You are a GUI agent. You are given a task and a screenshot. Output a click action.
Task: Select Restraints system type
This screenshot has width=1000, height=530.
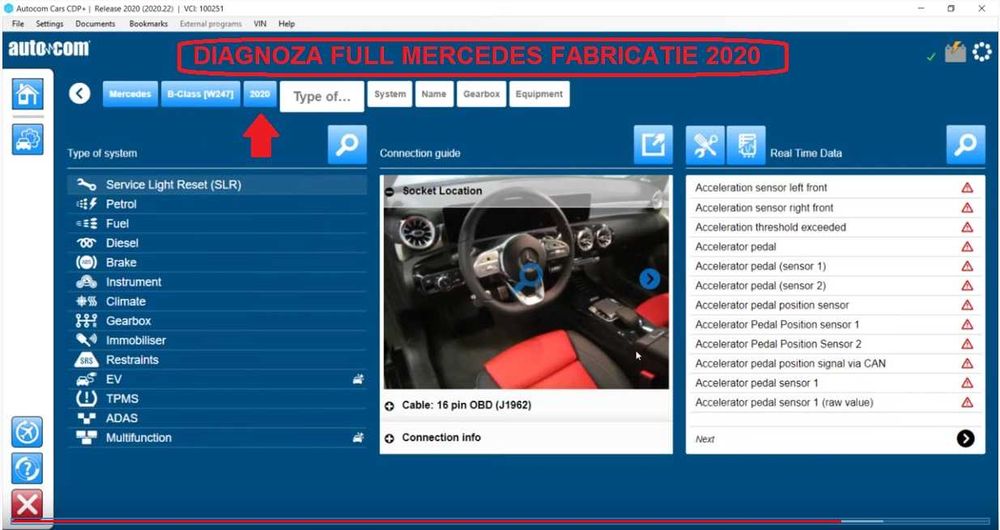click(217, 360)
